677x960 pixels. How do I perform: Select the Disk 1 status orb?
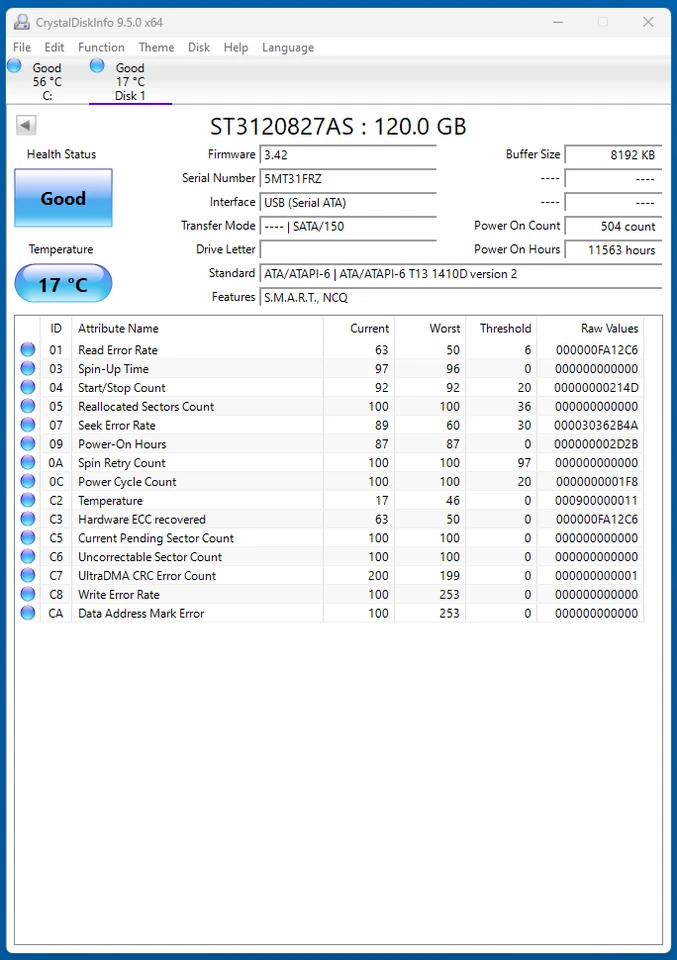pyautogui.click(x=97, y=66)
